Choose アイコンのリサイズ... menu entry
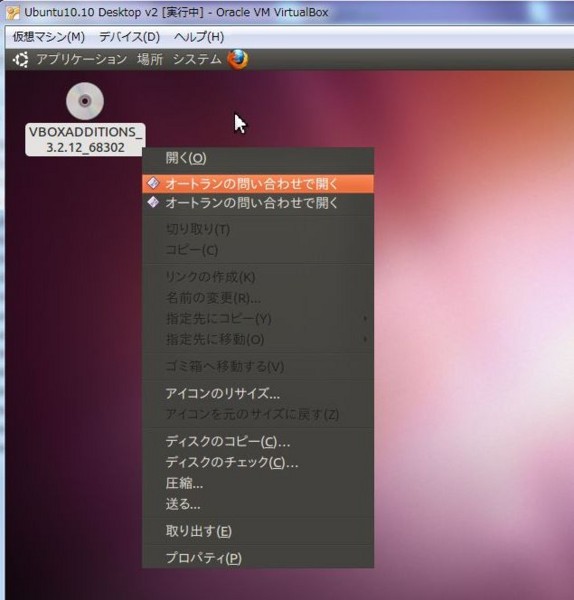The width and height of the screenshot is (574, 600). point(258,393)
